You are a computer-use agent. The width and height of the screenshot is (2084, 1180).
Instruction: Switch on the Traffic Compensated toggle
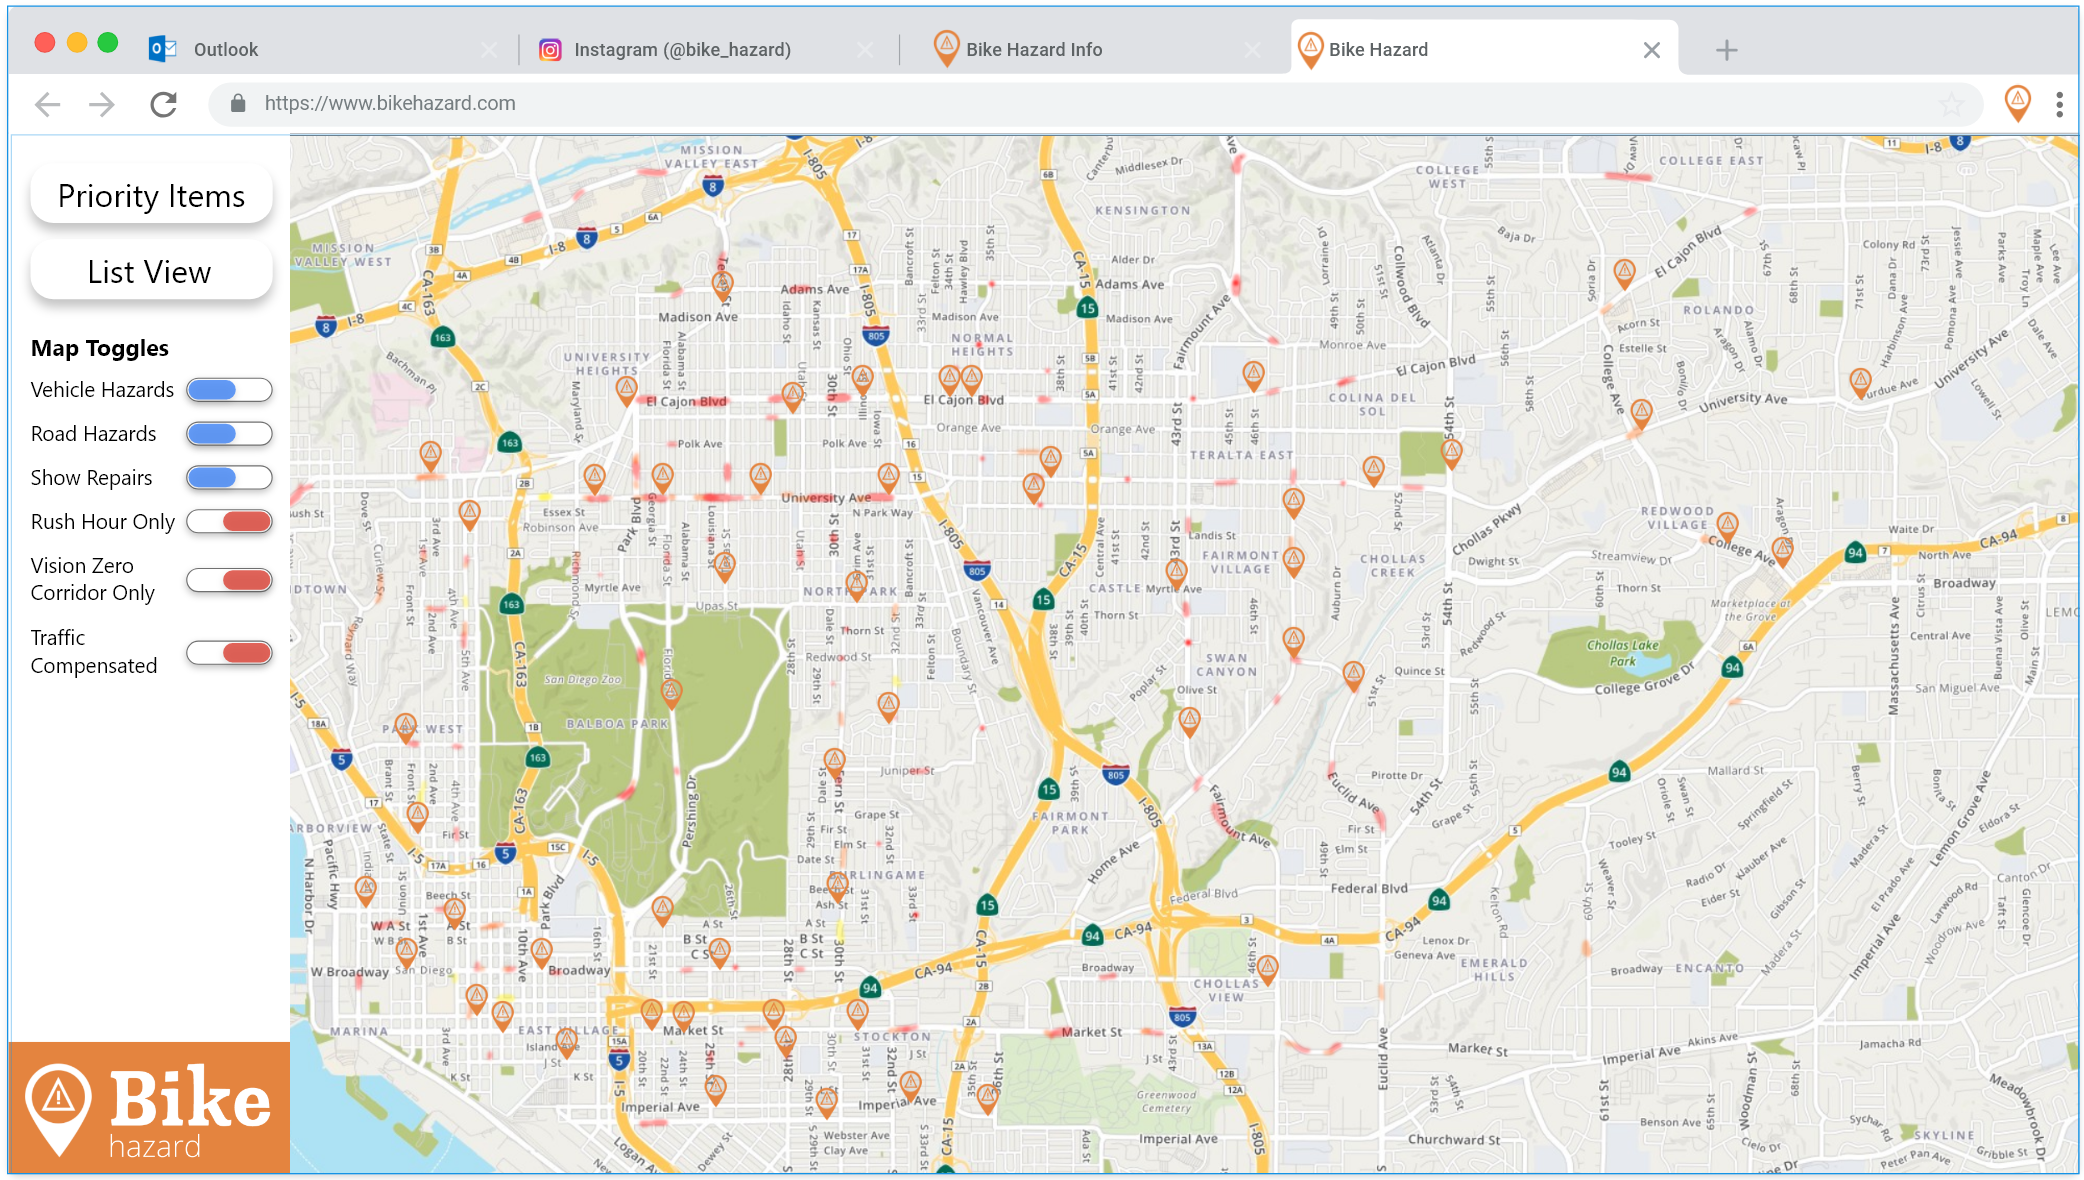pos(229,653)
